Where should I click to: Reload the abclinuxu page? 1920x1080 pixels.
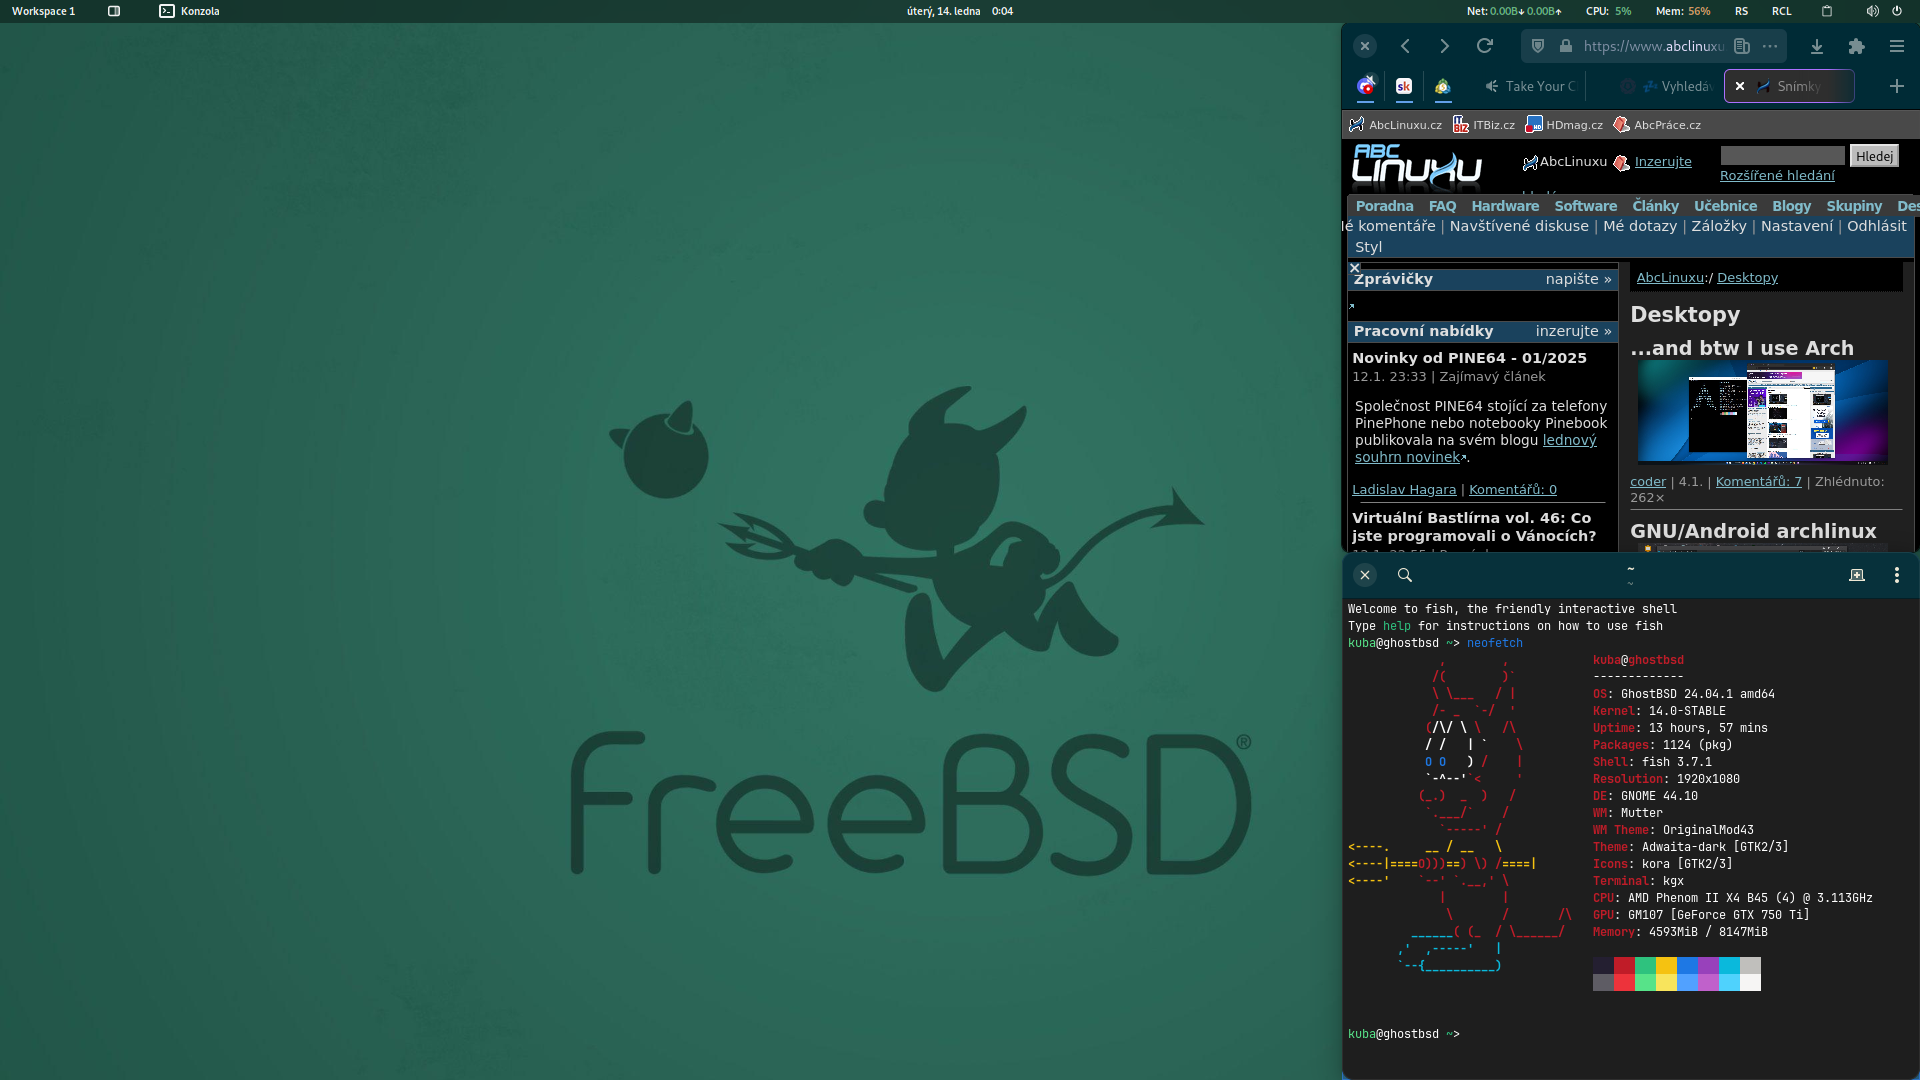tap(1485, 46)
